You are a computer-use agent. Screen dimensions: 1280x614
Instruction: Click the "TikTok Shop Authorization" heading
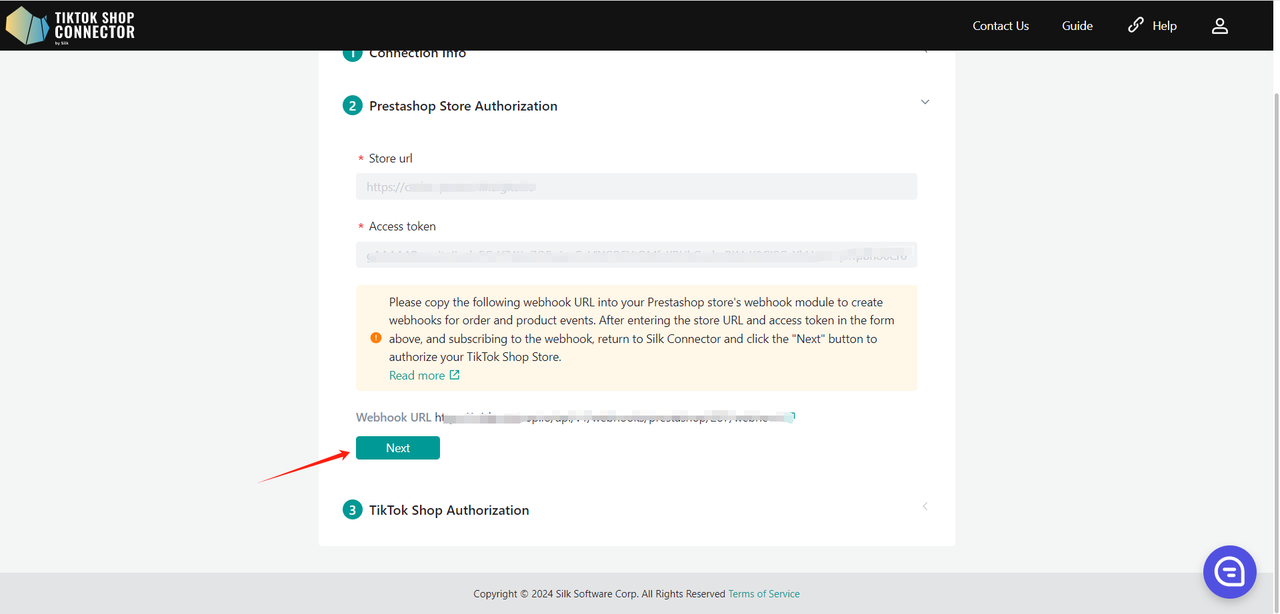[449, 510]
